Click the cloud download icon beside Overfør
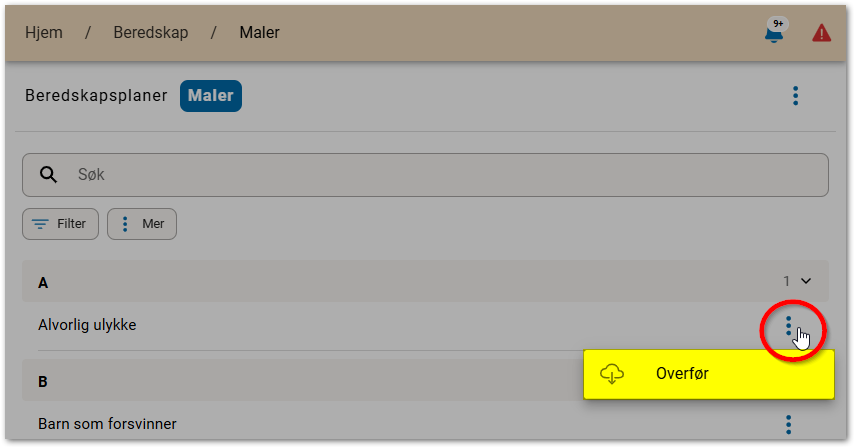This screenshot has width=855, height=448. coord(612,374)
